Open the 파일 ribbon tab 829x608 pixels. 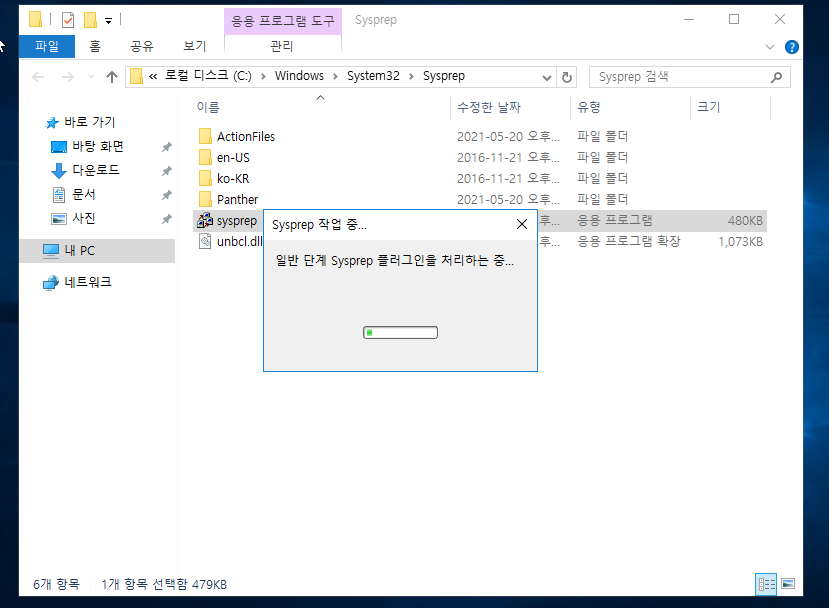click(47, 47)
